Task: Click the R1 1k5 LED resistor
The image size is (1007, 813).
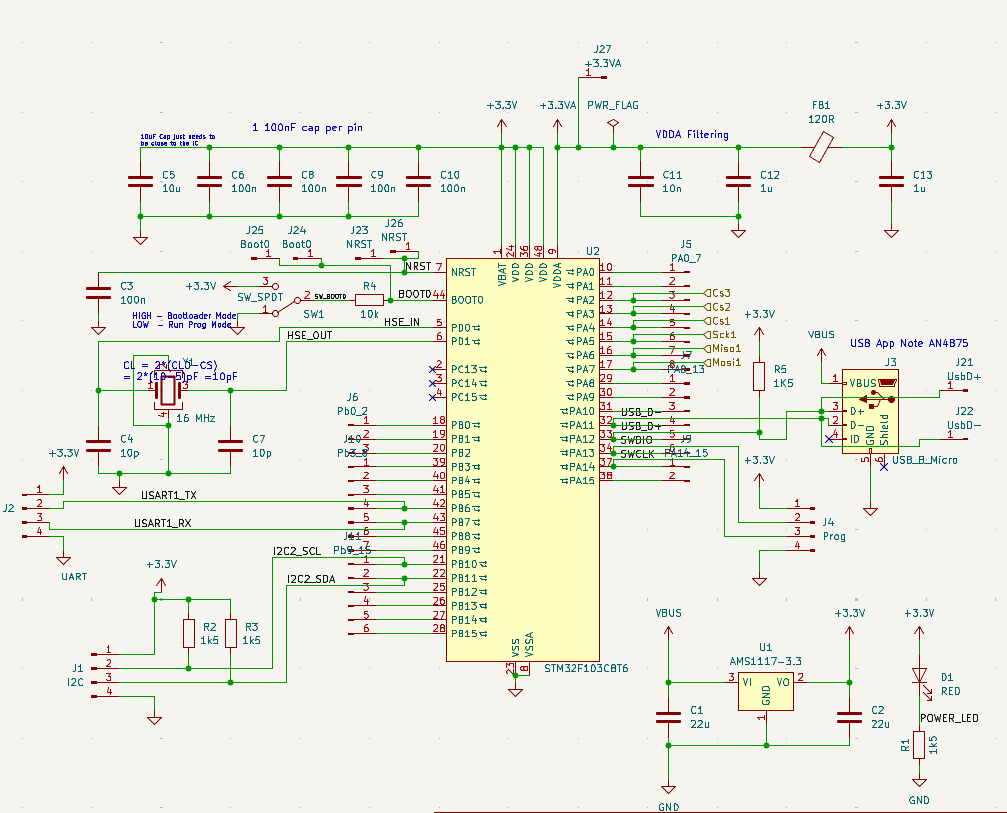Action: (x=919, y=744)
